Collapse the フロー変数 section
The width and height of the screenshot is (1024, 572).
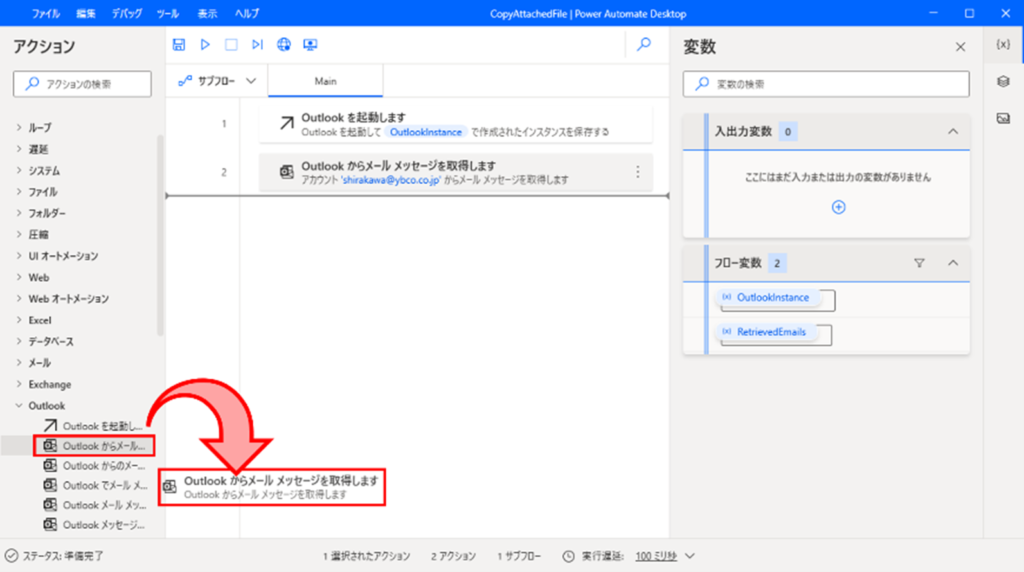pos(953,263)
